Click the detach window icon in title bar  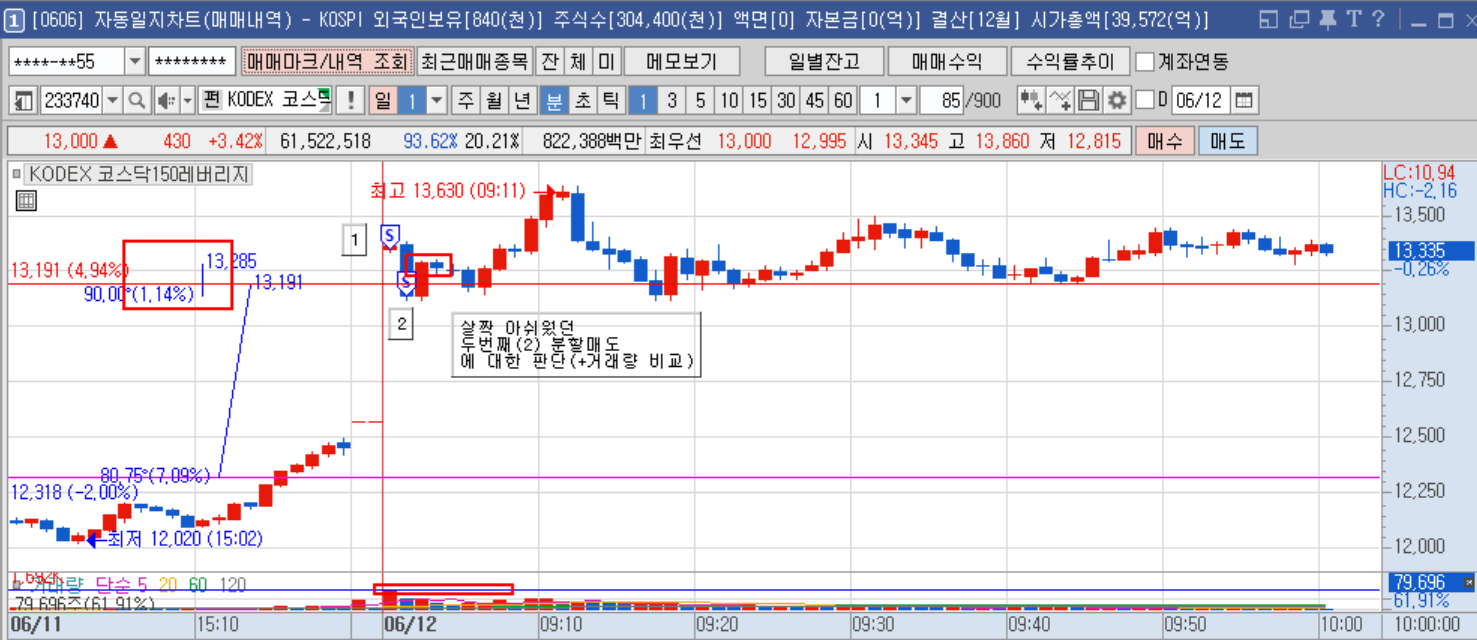point(1298,19)
